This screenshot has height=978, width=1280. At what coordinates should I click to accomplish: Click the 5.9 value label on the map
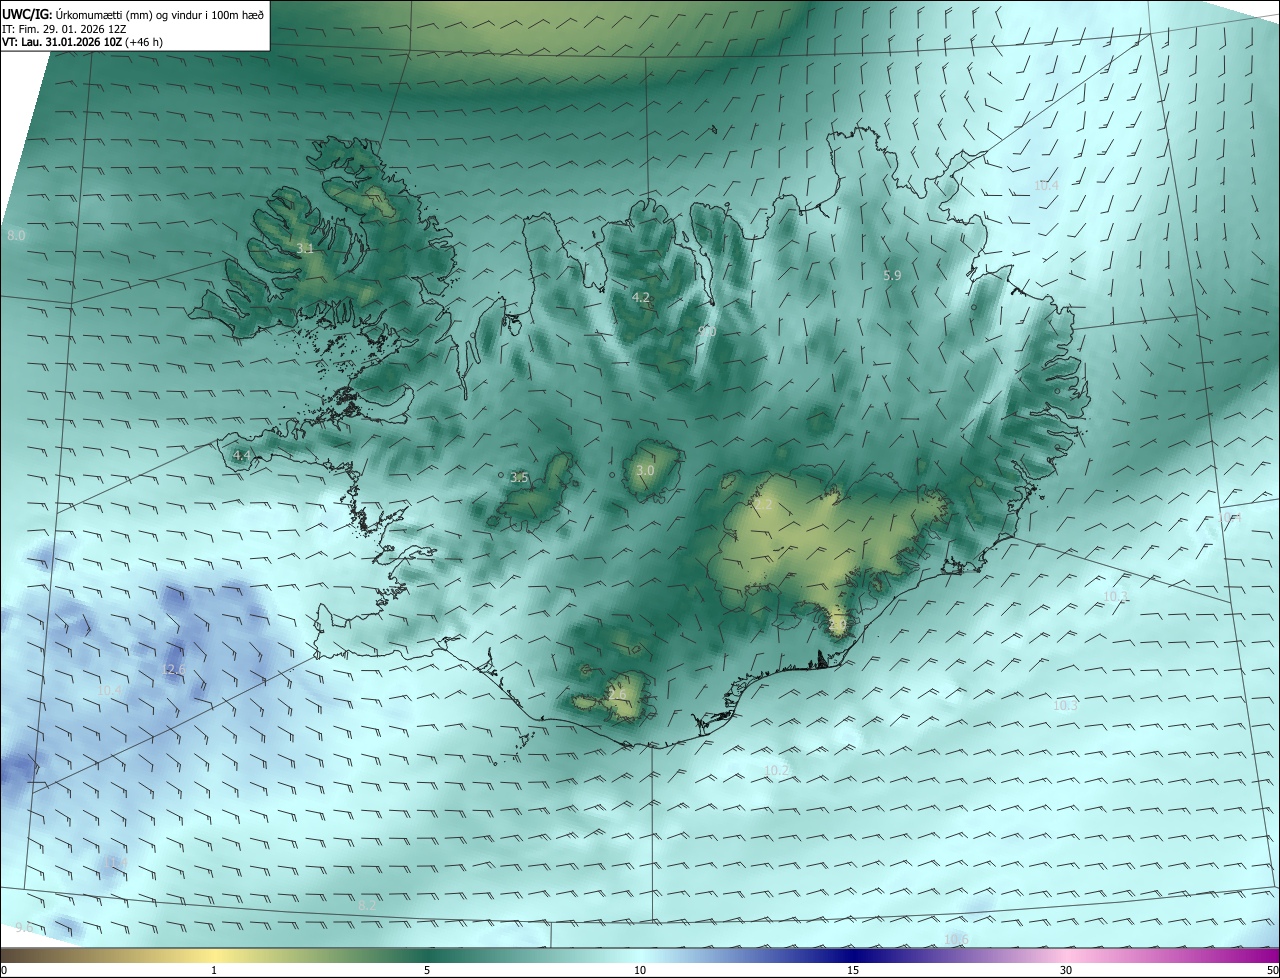pyautogui.click(x=892, y=274)
